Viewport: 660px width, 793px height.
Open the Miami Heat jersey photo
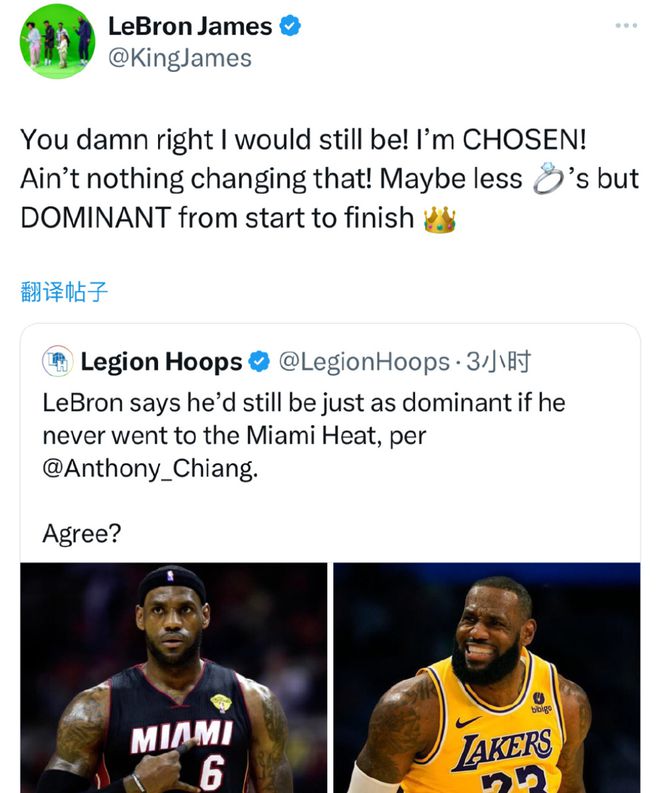pyautogui.click(x=174, y=678)
